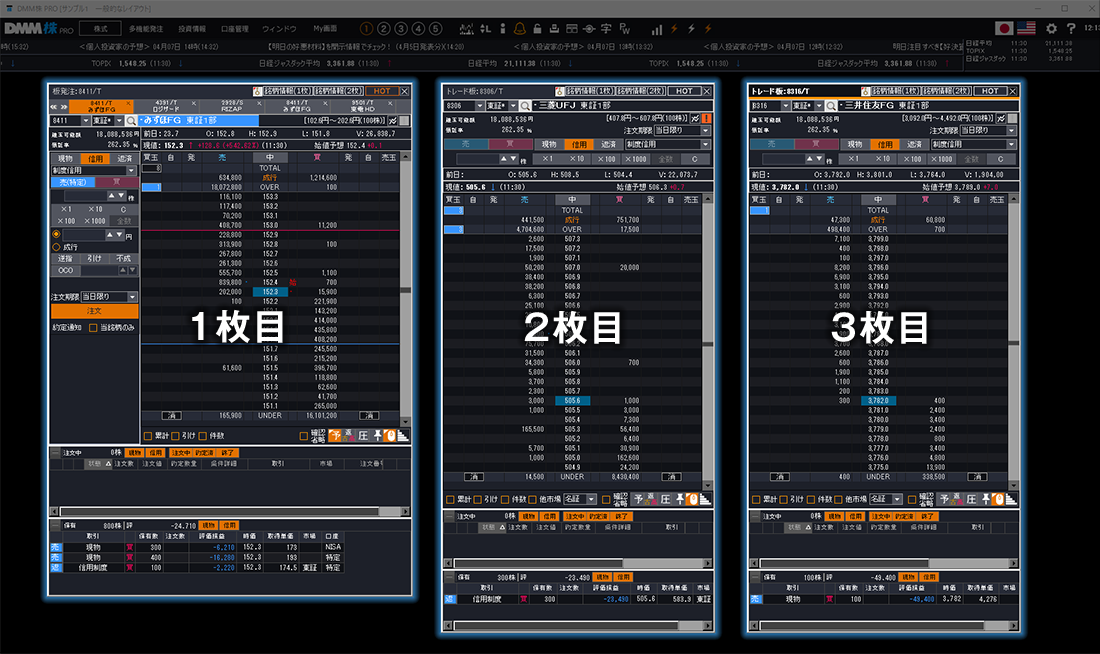The image size is (1100, 654).
Task: Check 累計 checkbox in the 8306 panel
Action: pos(450,500)
